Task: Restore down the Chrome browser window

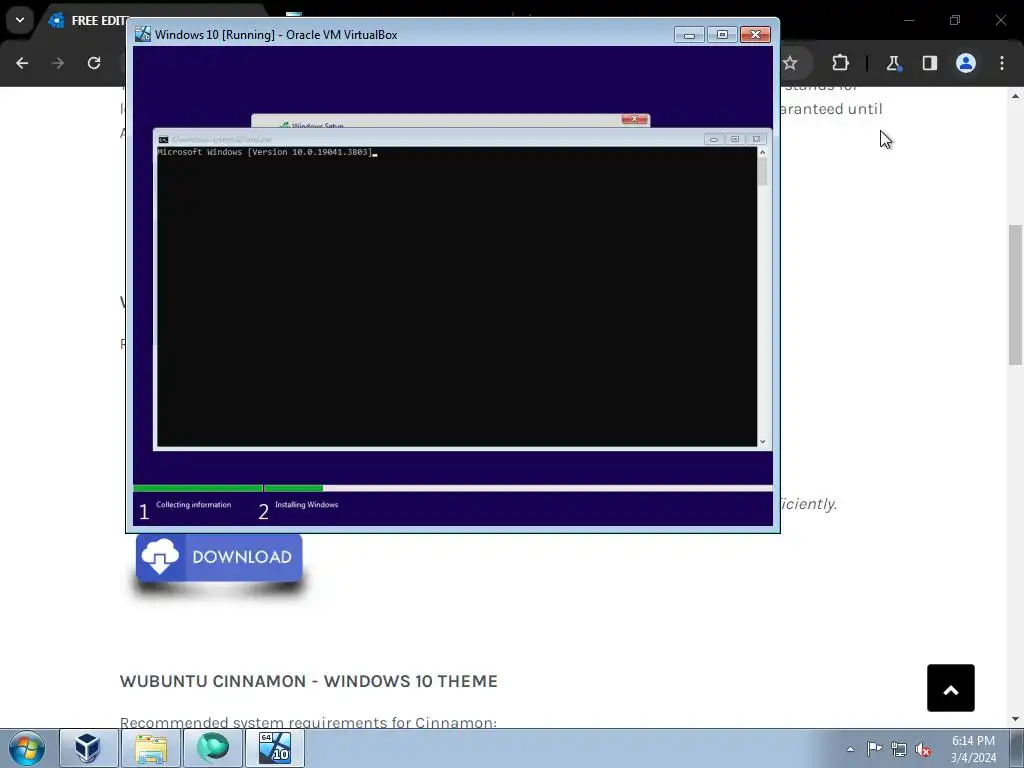Action: click(955, 20)
